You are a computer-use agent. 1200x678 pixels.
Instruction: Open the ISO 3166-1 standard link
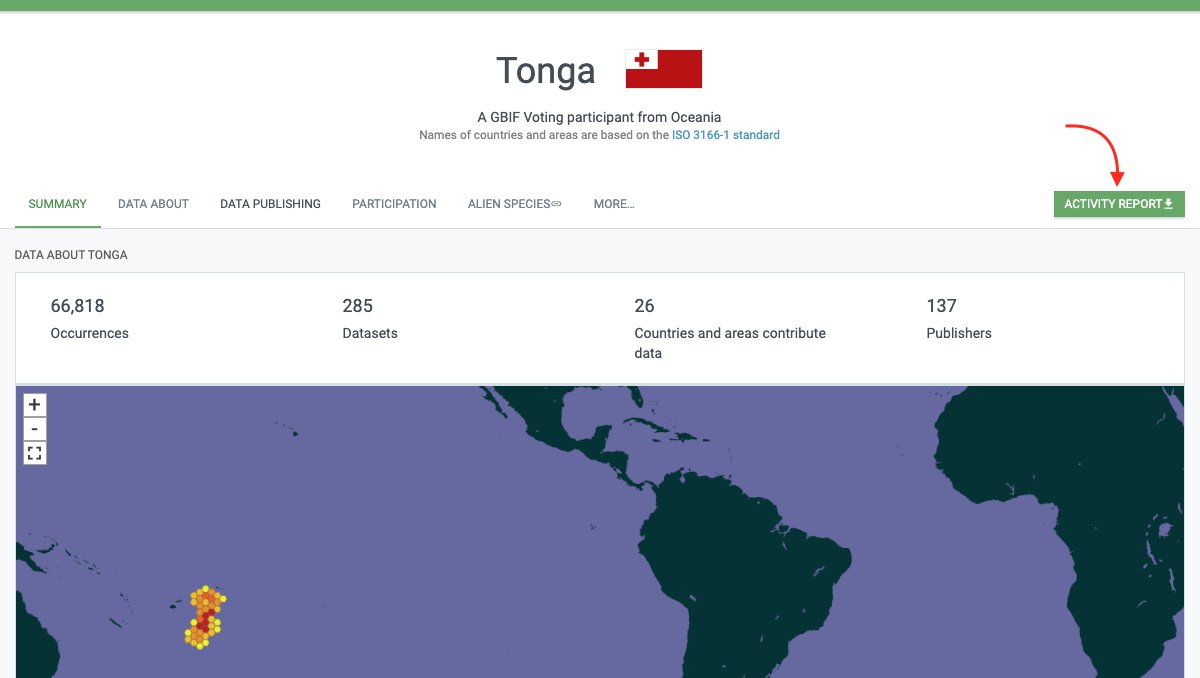point(726,135)
